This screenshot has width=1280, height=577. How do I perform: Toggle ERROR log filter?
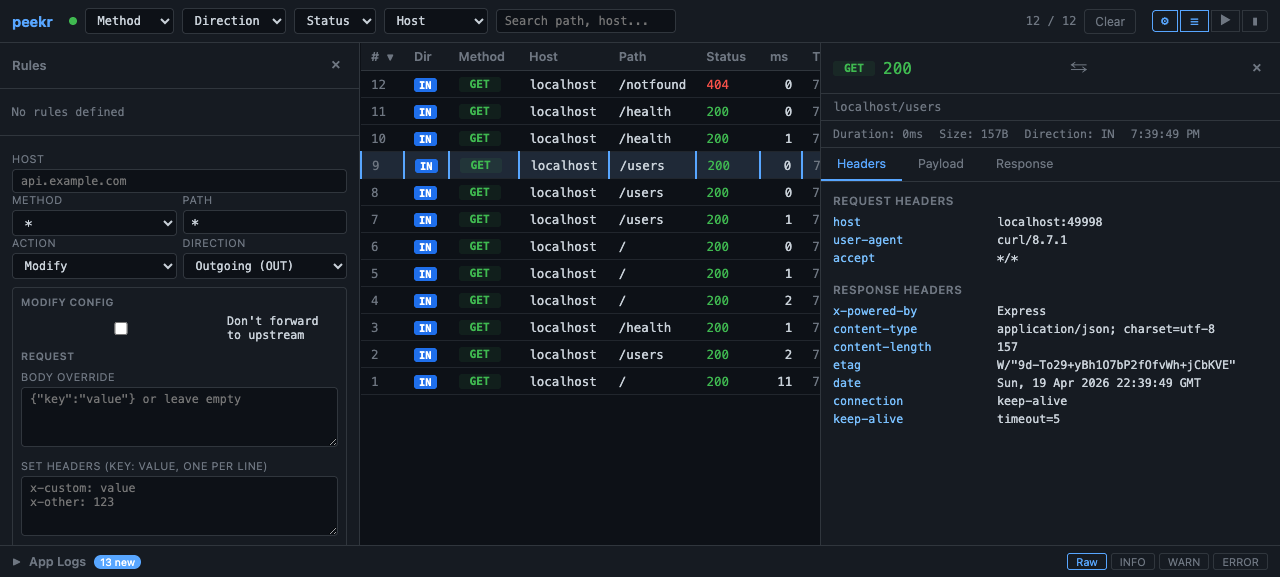1240,562
